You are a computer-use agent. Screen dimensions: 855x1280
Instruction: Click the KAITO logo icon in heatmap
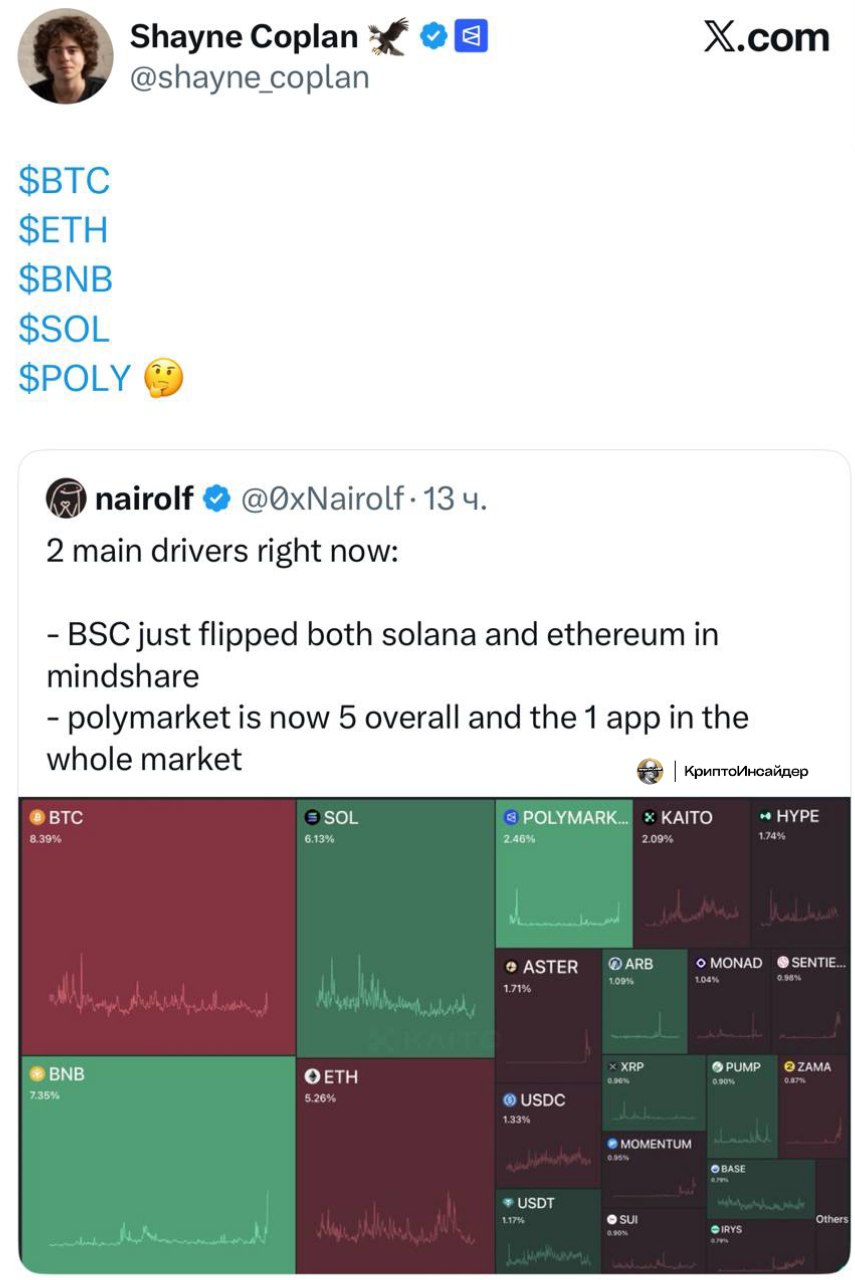(650, 817)
